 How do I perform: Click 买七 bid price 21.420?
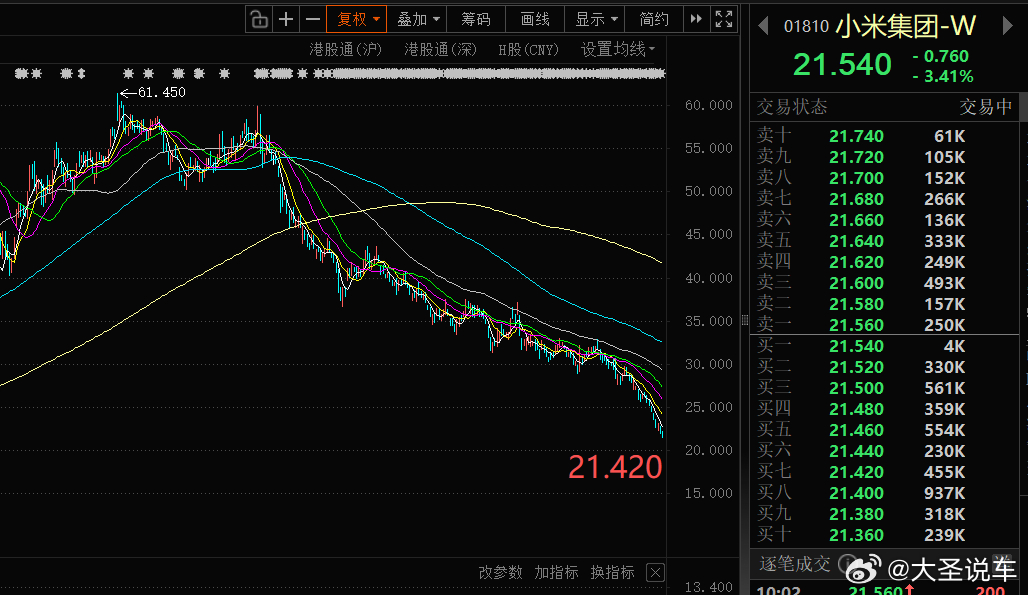tap(856, 472)
